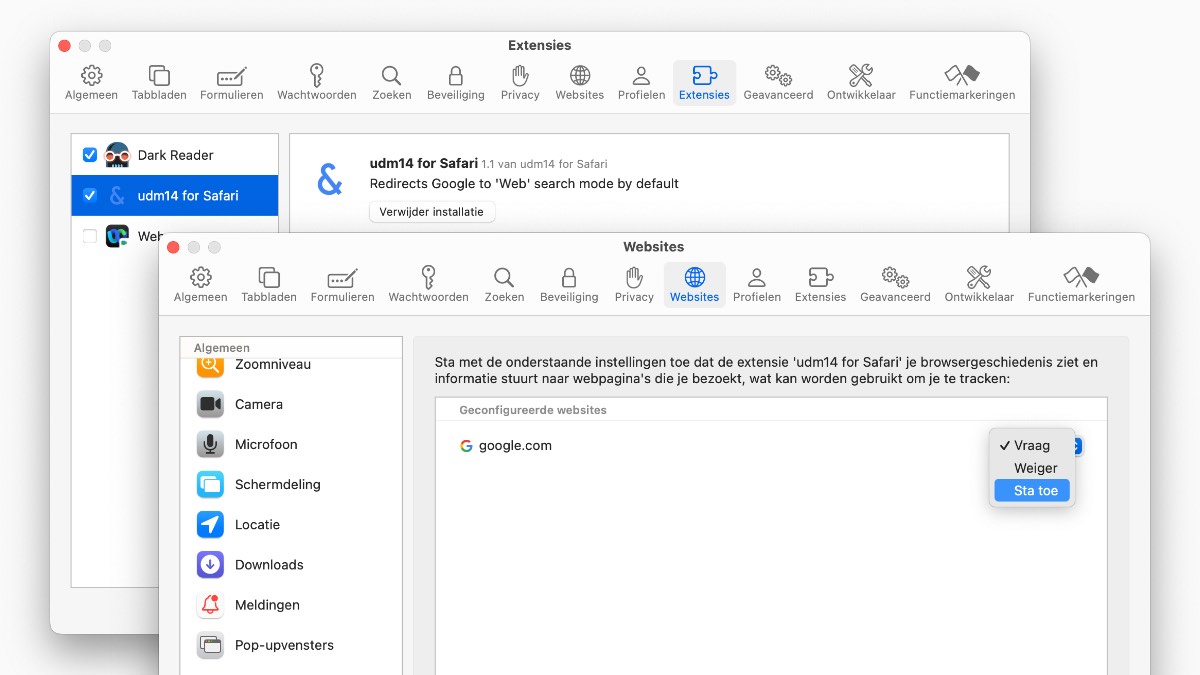This screenshot has width=1200, height=675.
Task: Disable the Dark Reader extension
Action: pos(90,155)
